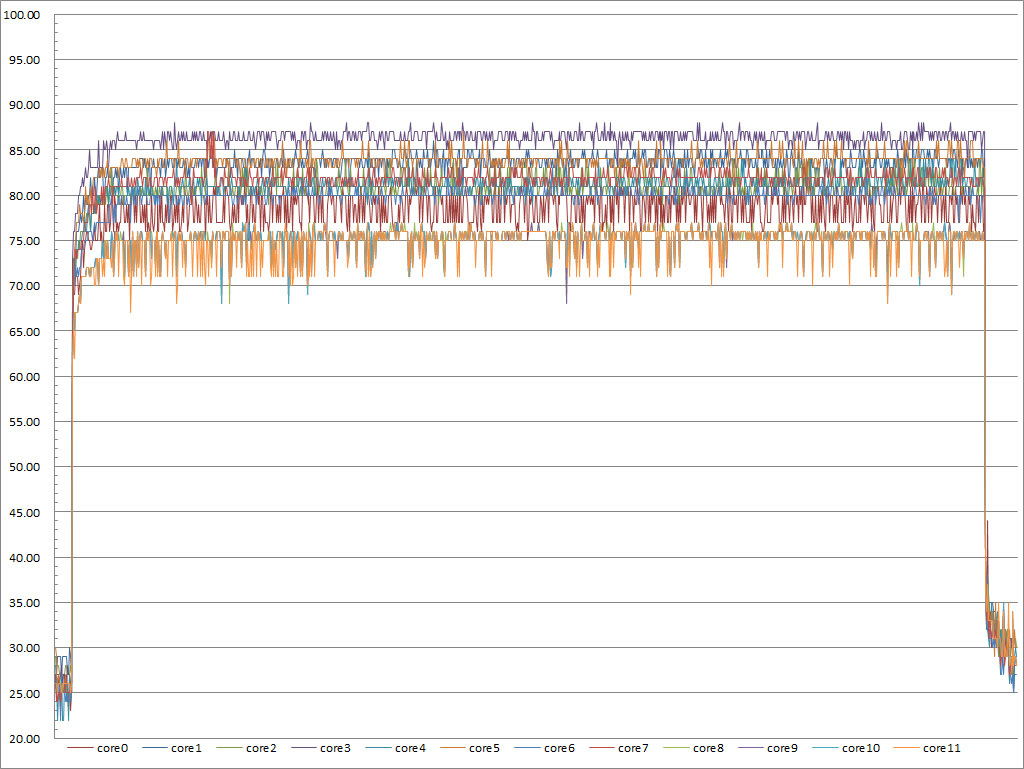Screen dimensions: 1024x769
Task: Click the 85.00 axis label
Action: pos(24,151)
